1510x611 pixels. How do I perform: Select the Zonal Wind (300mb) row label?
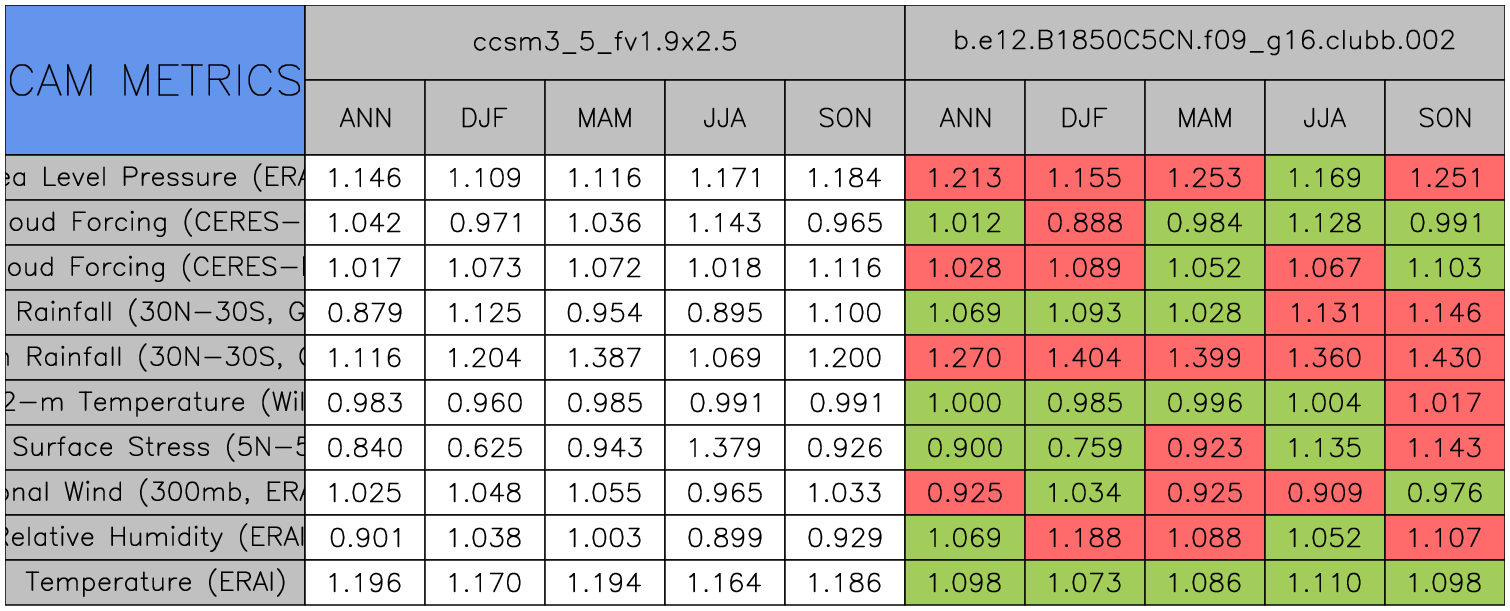coord(154,492)
